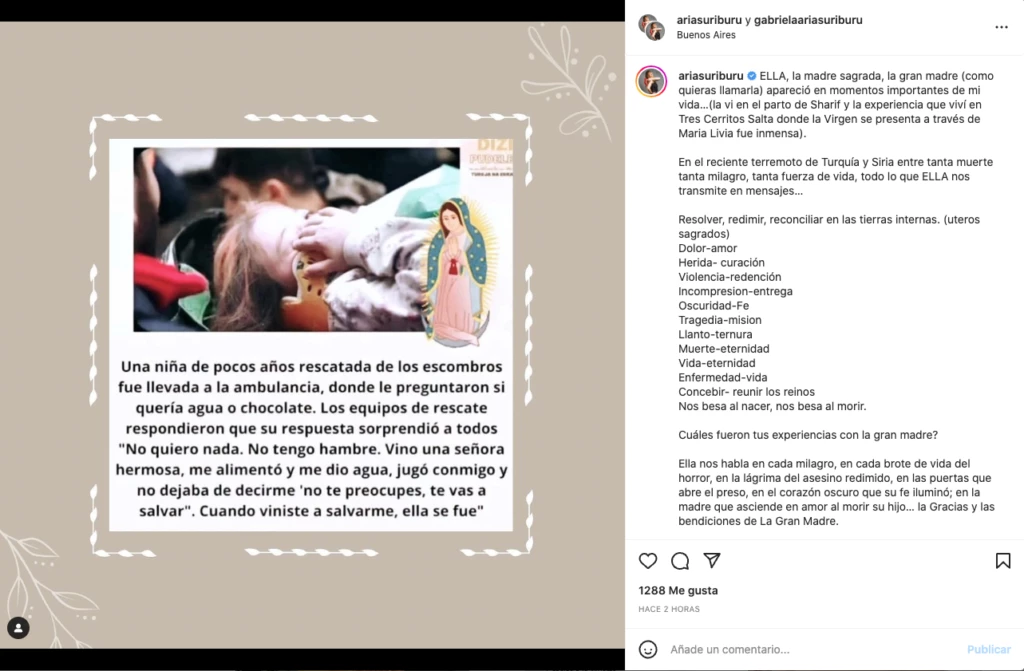This screenshot has height=671, width=1024.
Task: Open ariasuriburu username in caption
Action: point(711,76)
